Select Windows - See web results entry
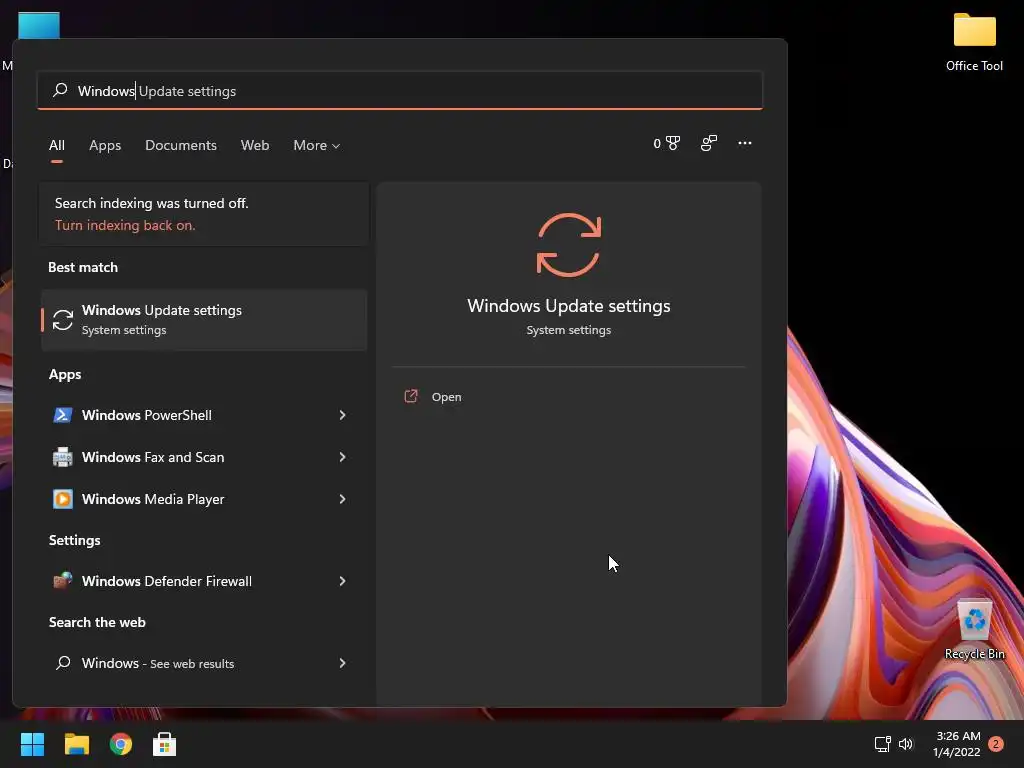1024x768 pixels. pos(204,664)
